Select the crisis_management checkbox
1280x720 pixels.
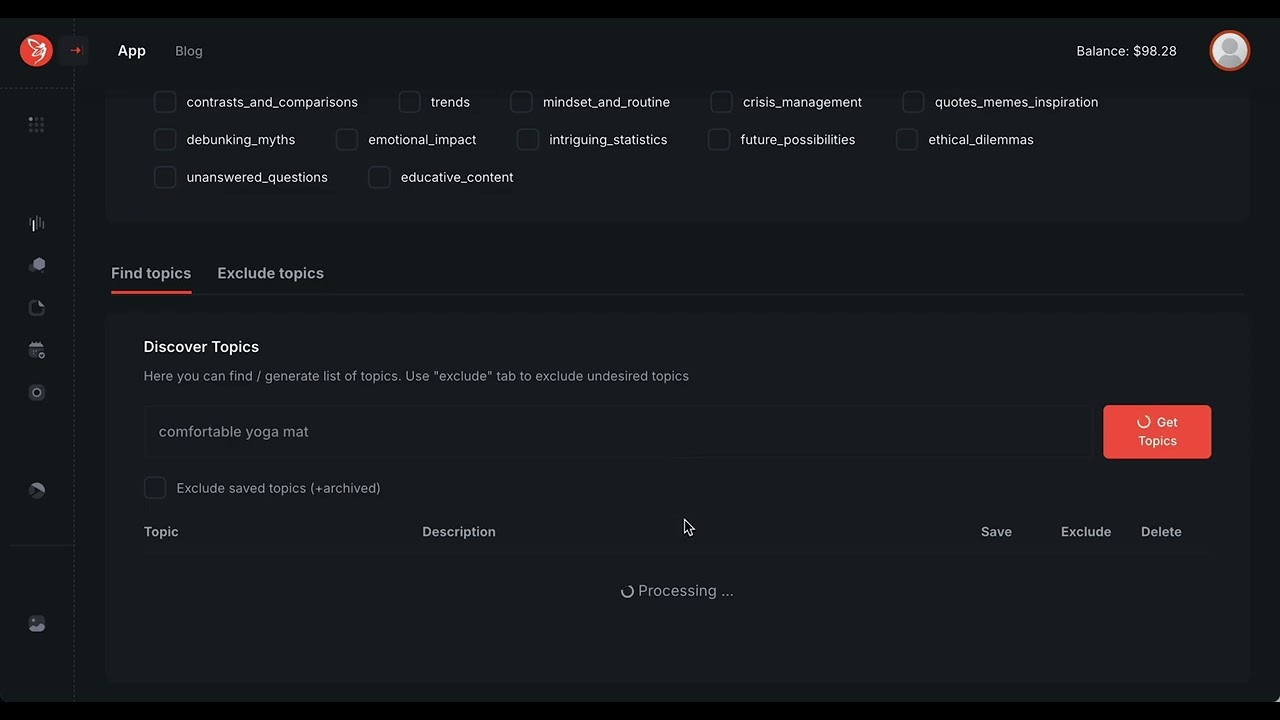pyautogui.click(x=721, y=102)
